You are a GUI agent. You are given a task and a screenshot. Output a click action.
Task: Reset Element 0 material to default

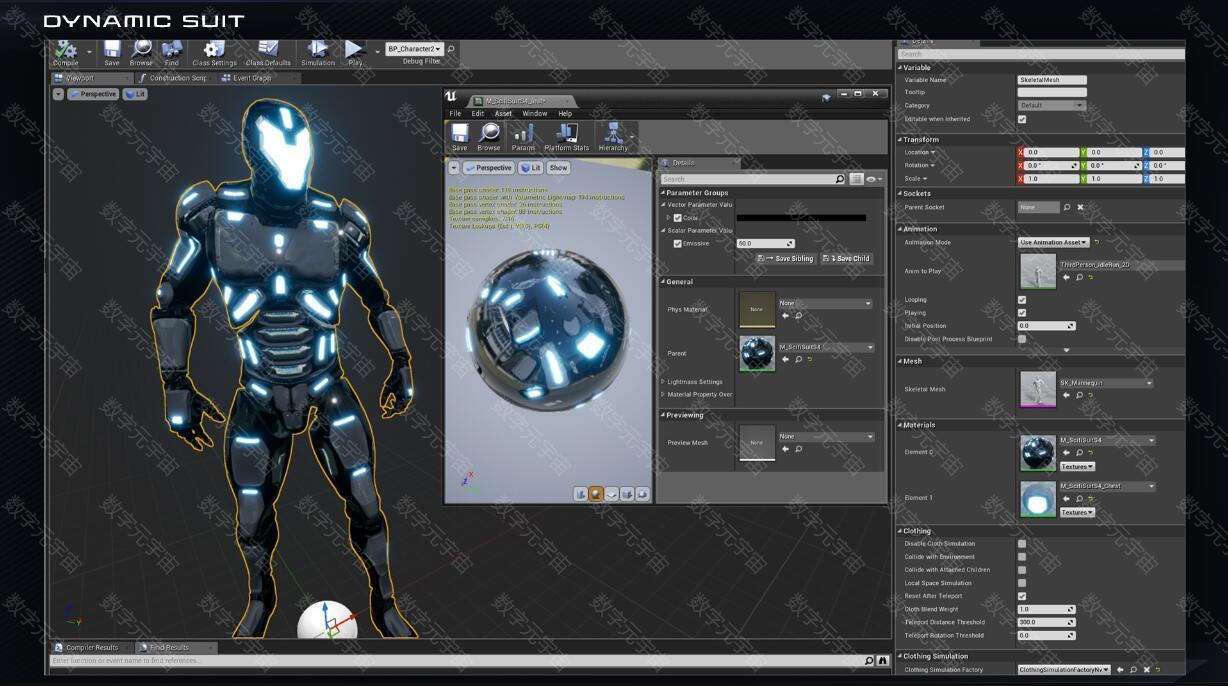click(x=1090, y=453)
